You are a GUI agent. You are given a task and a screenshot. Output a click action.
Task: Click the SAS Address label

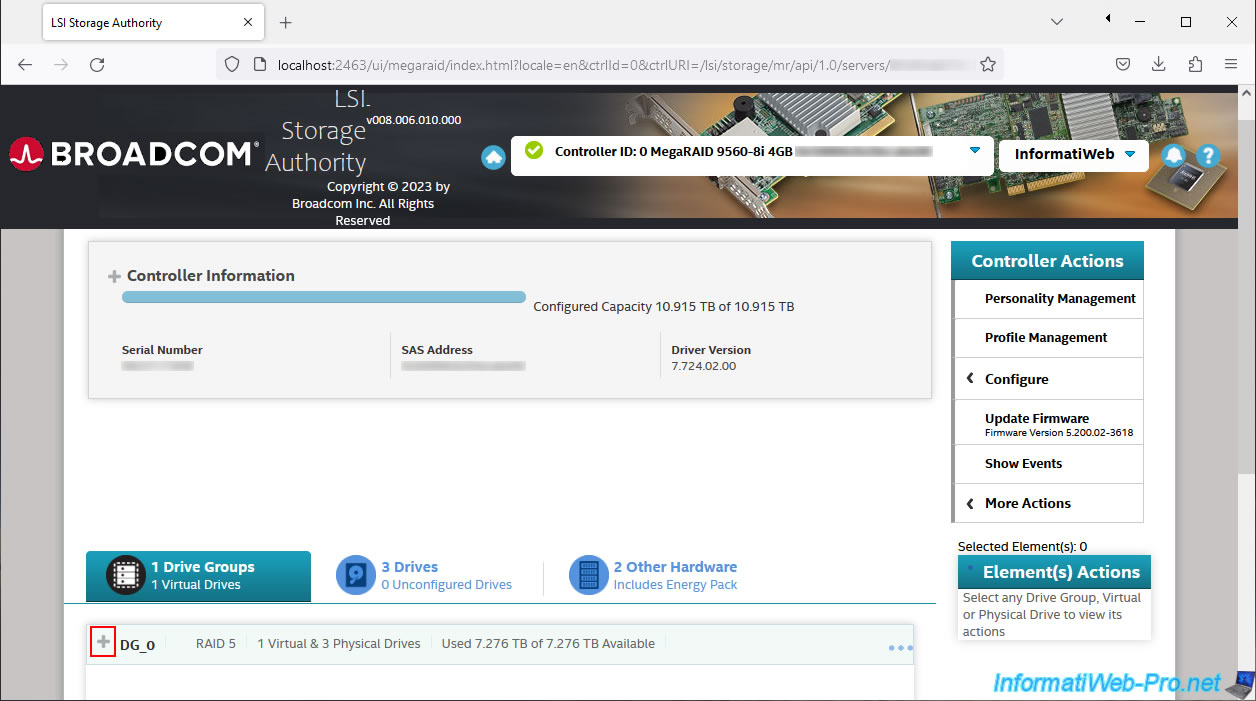[x=437, y=350]
